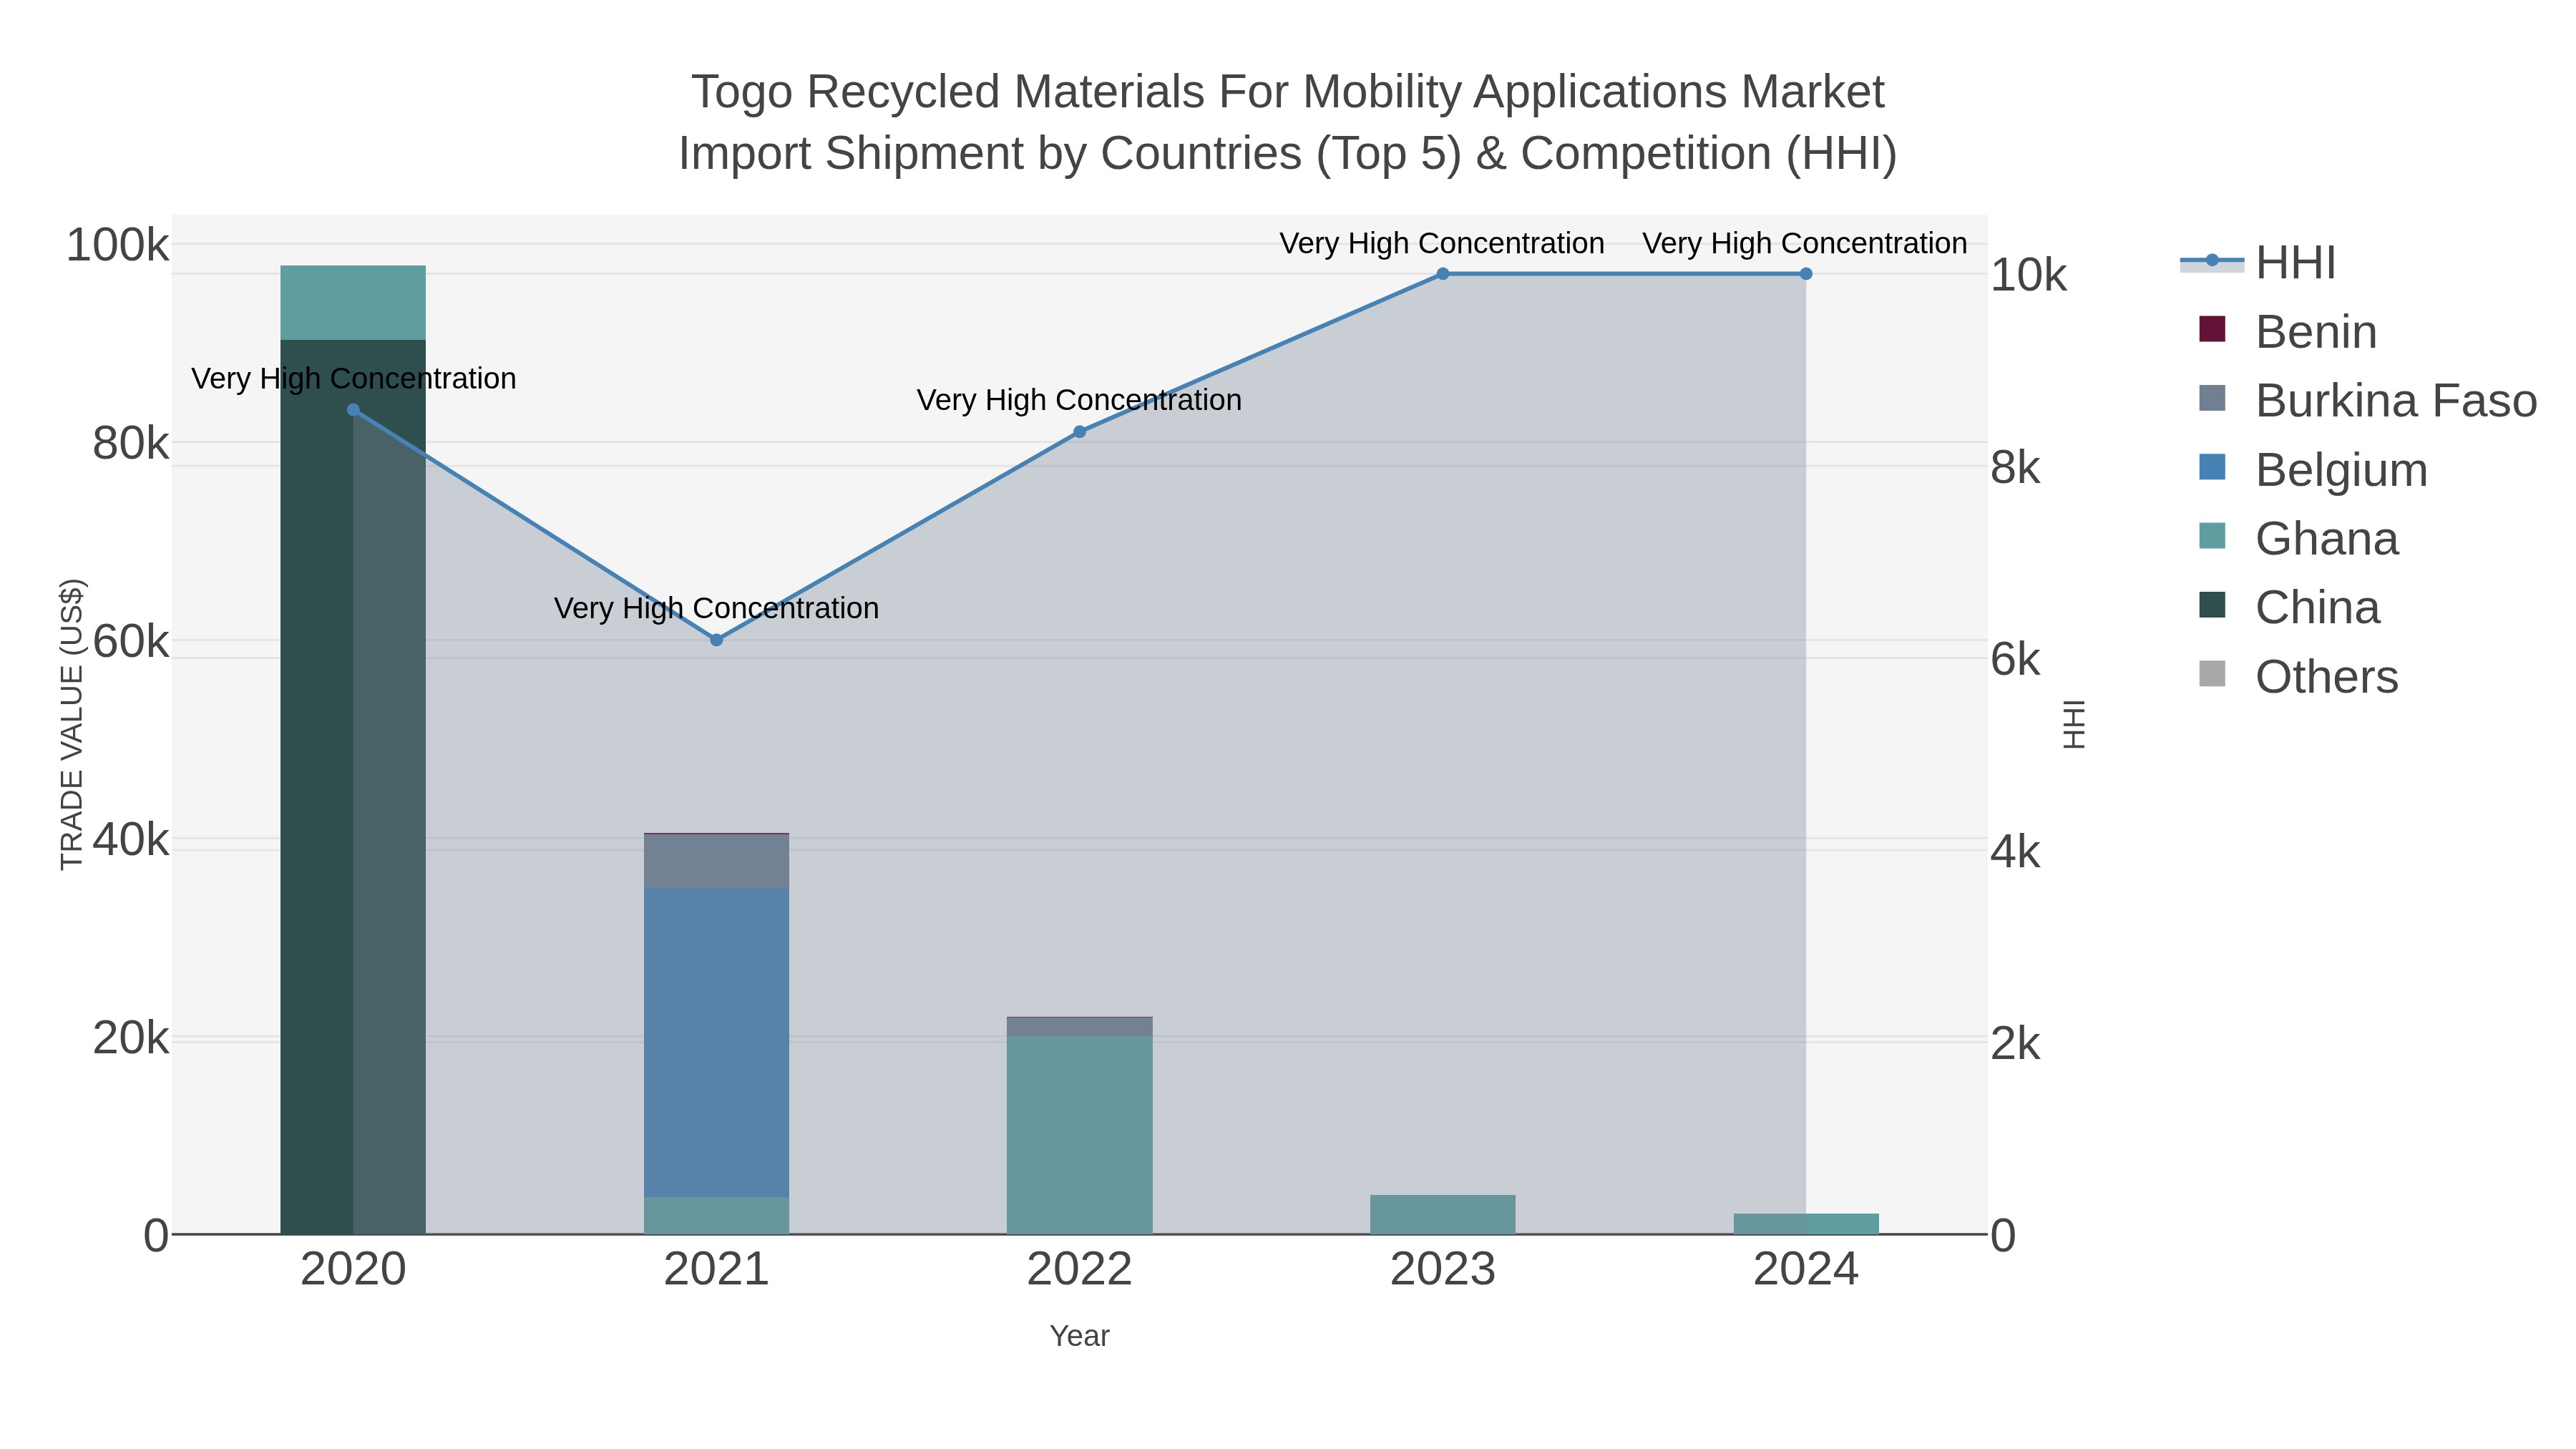Click the Others gray color swatch
This screenshot has width=2576, height=1449.
[x=2212, y=674]
